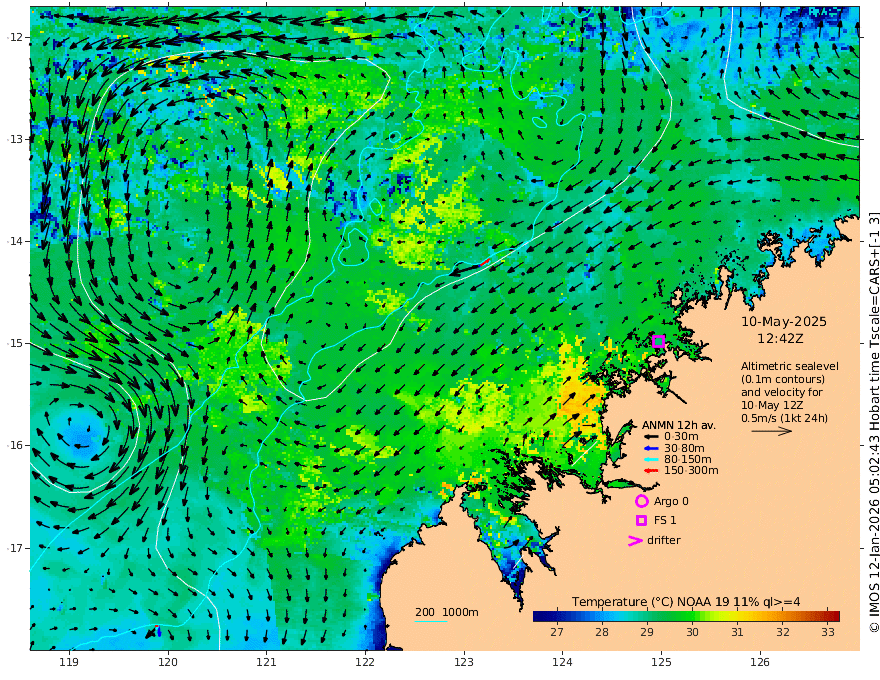880x680 pixels.
Task: Click the vertical IMOS copyright timestamp text
Action: click(873, 422)
